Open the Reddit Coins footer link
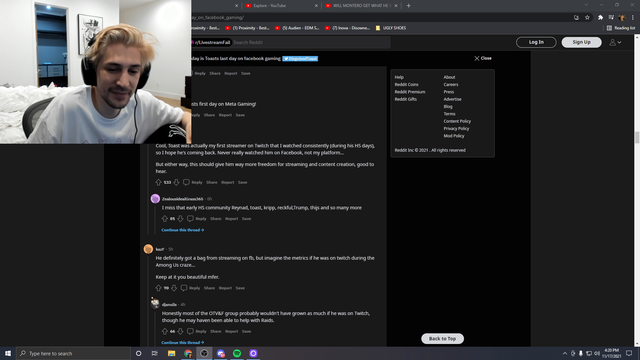This screenshot has width=640, height=360. point(407,84)
